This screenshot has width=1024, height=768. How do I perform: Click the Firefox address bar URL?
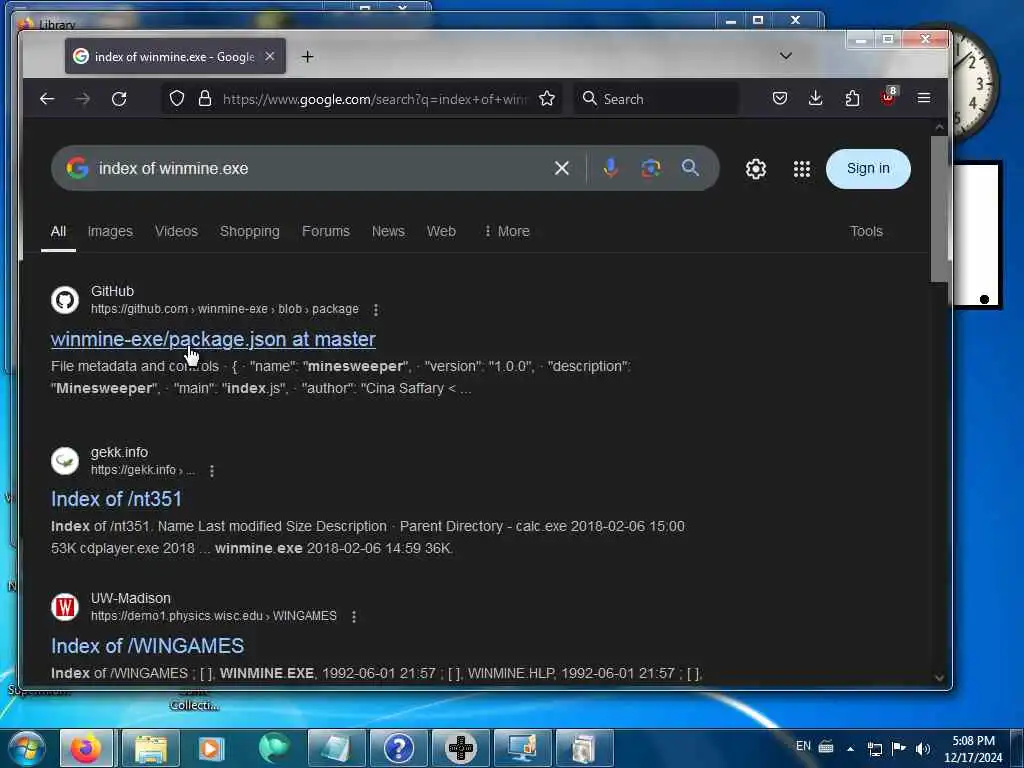coord(374,99)
